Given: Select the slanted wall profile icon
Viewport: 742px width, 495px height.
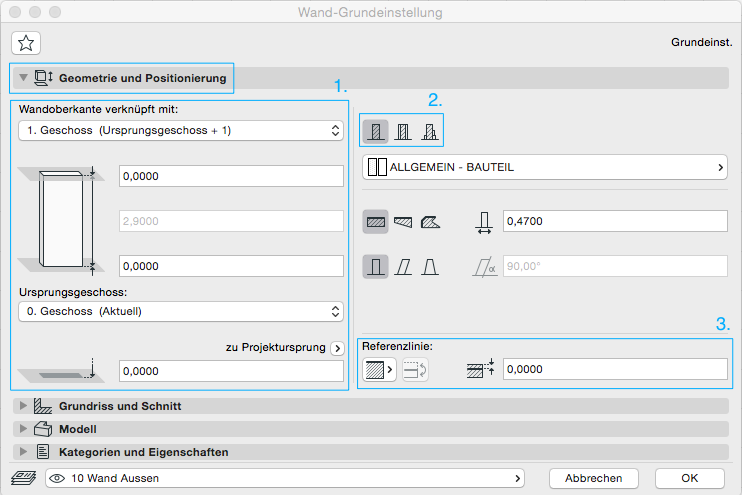Looking at the screenshot, I should click(402, 267).
